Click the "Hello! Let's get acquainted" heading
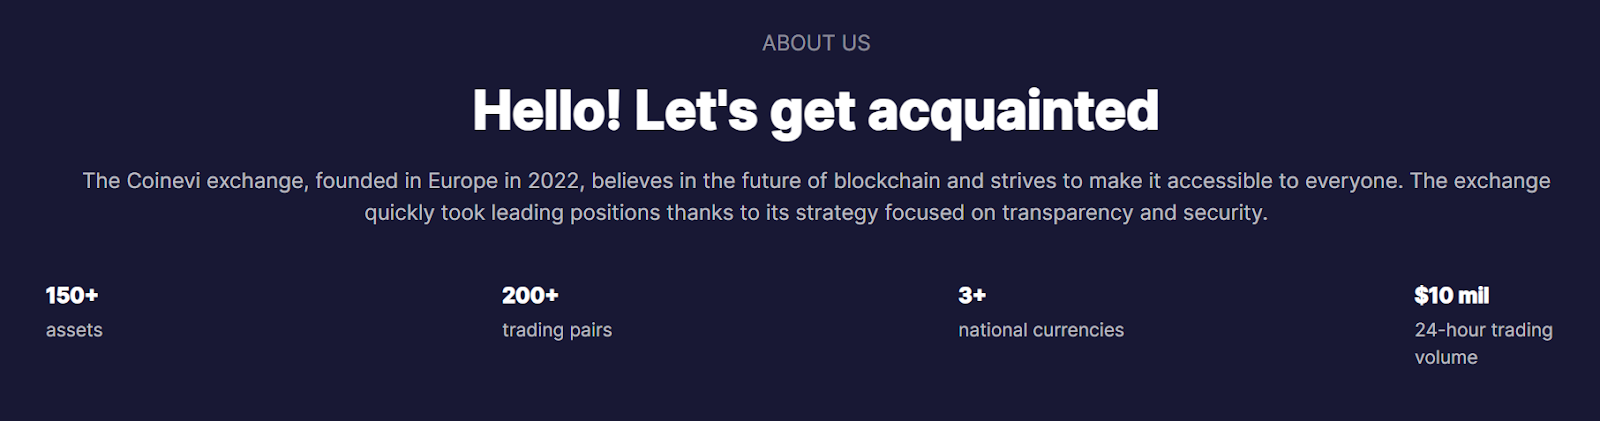Viewport: 1600px width, 421px height. 815,110
